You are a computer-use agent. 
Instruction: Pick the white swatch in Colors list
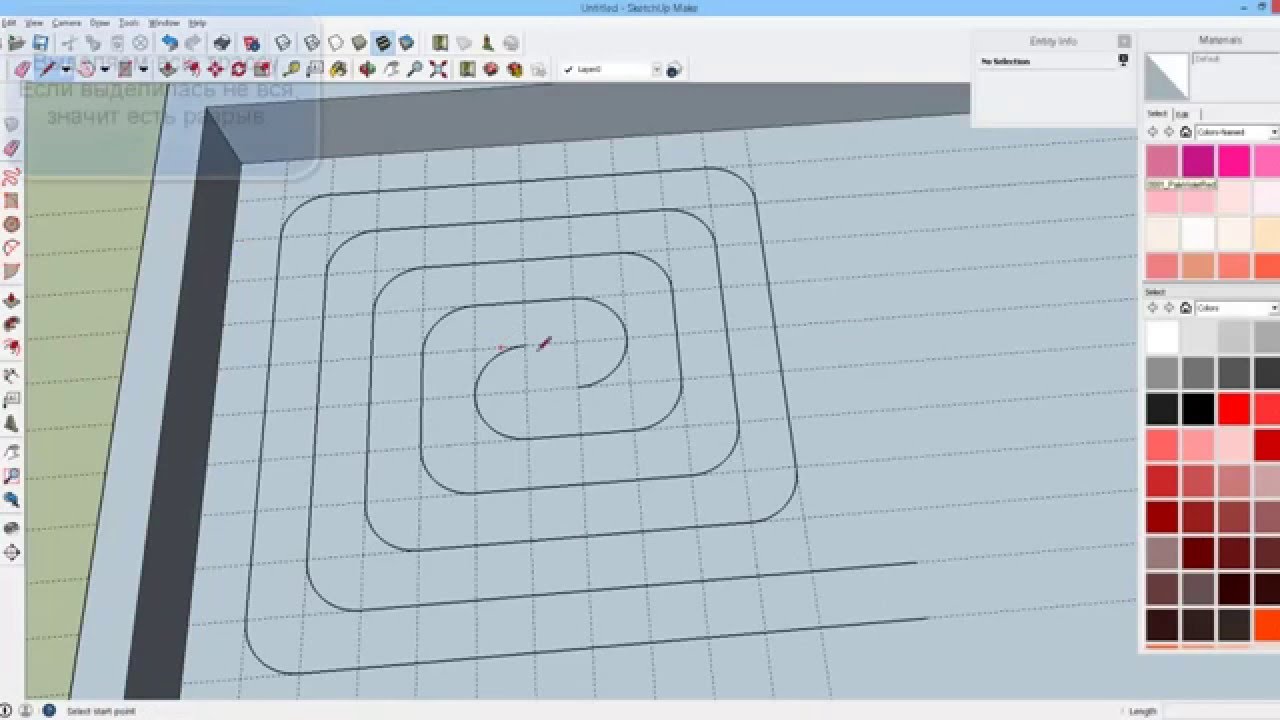coord(1162,337)
